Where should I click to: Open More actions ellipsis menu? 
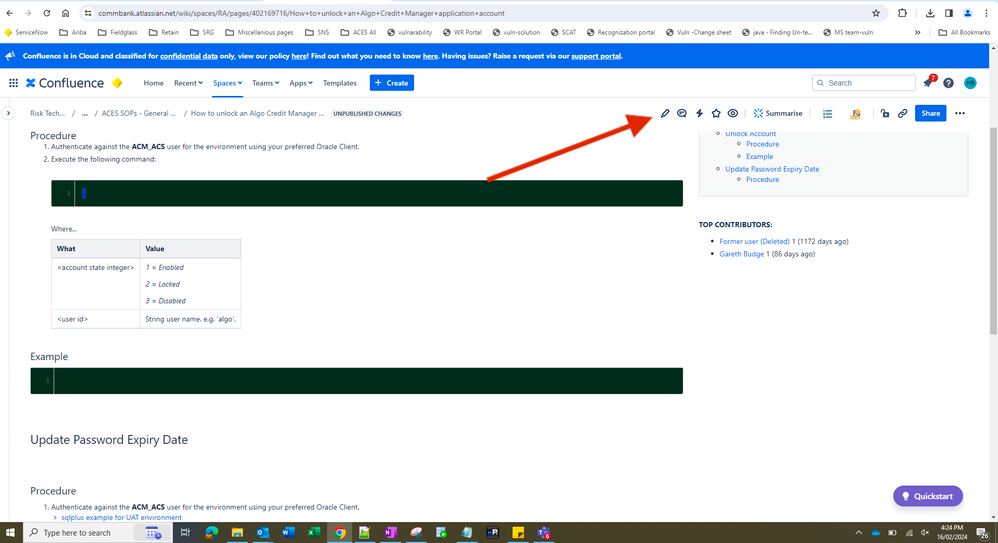(960, 113)
